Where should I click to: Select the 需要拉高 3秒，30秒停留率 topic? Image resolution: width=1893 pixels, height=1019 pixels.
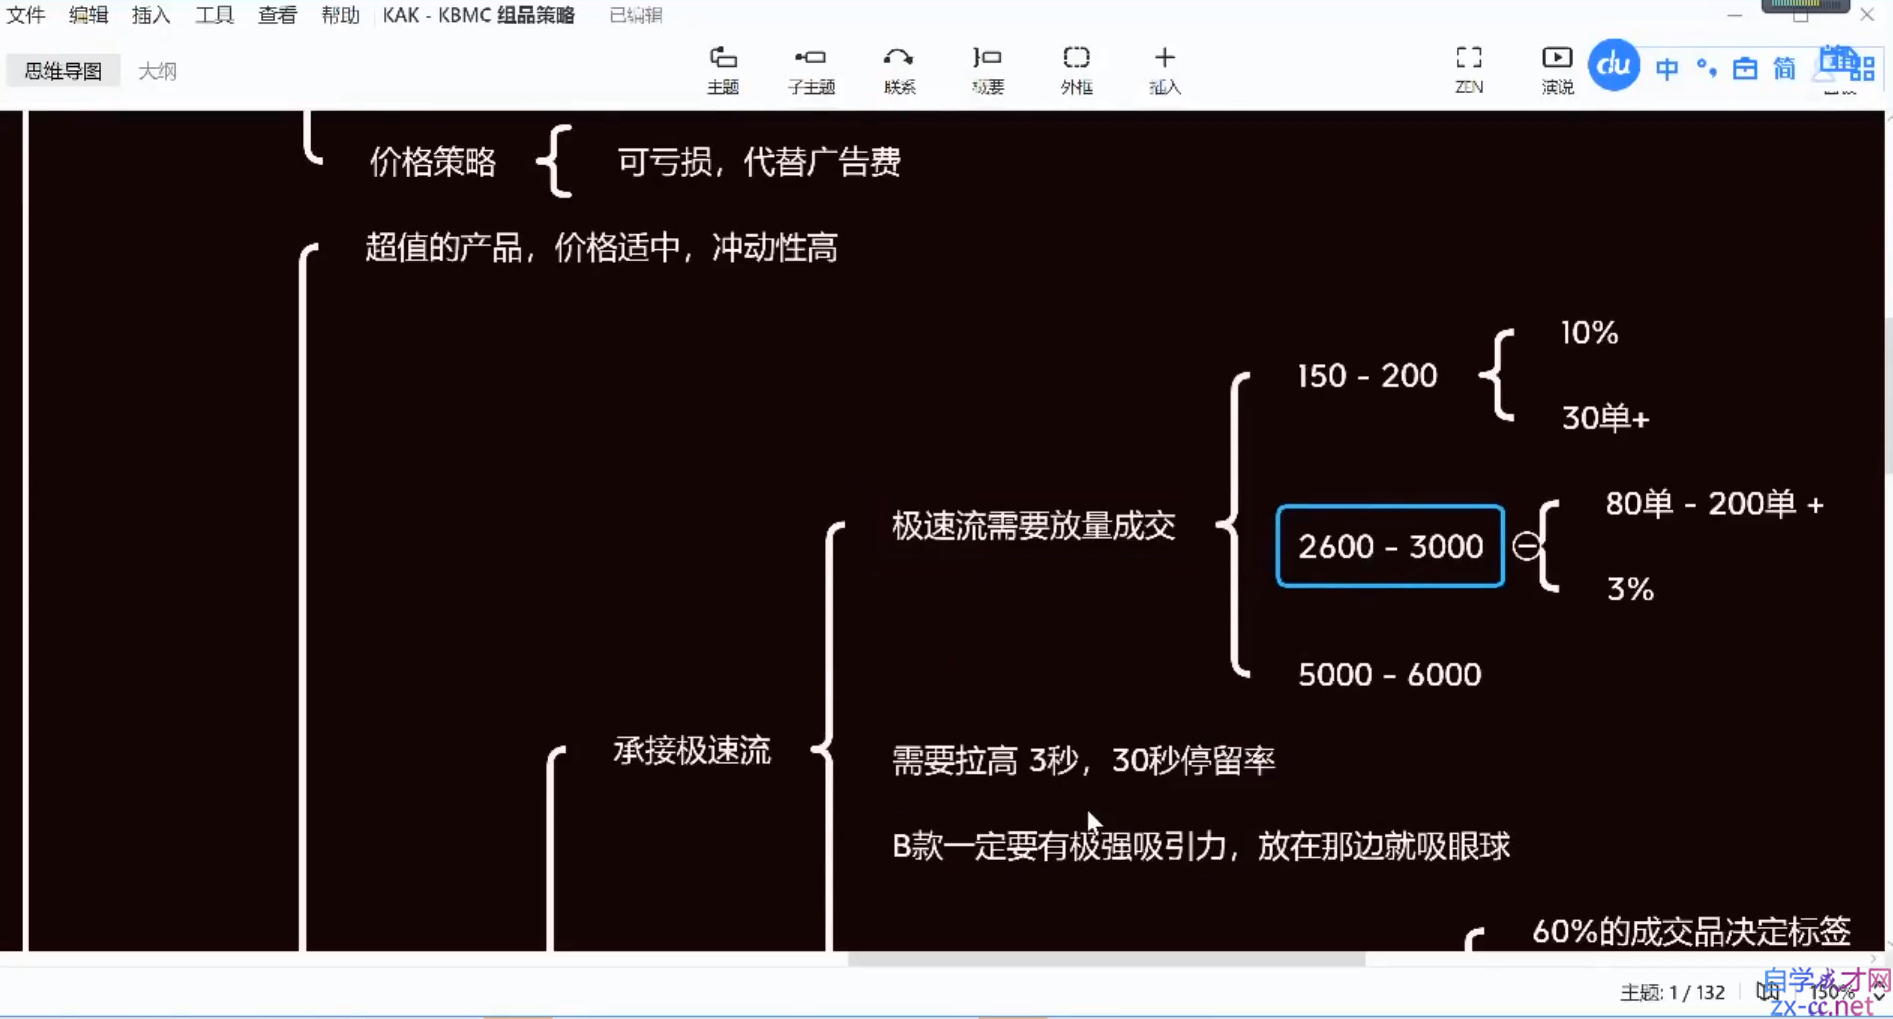(1083, 760)
